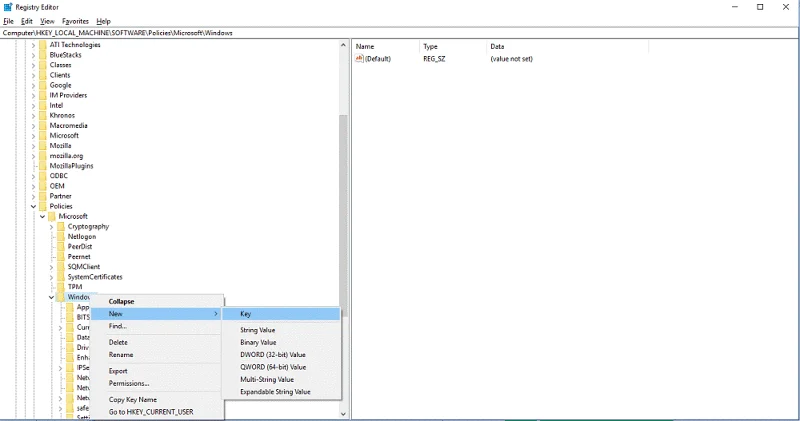
Task: Click the Netlogon folder icon
Action: coord(61,237)
